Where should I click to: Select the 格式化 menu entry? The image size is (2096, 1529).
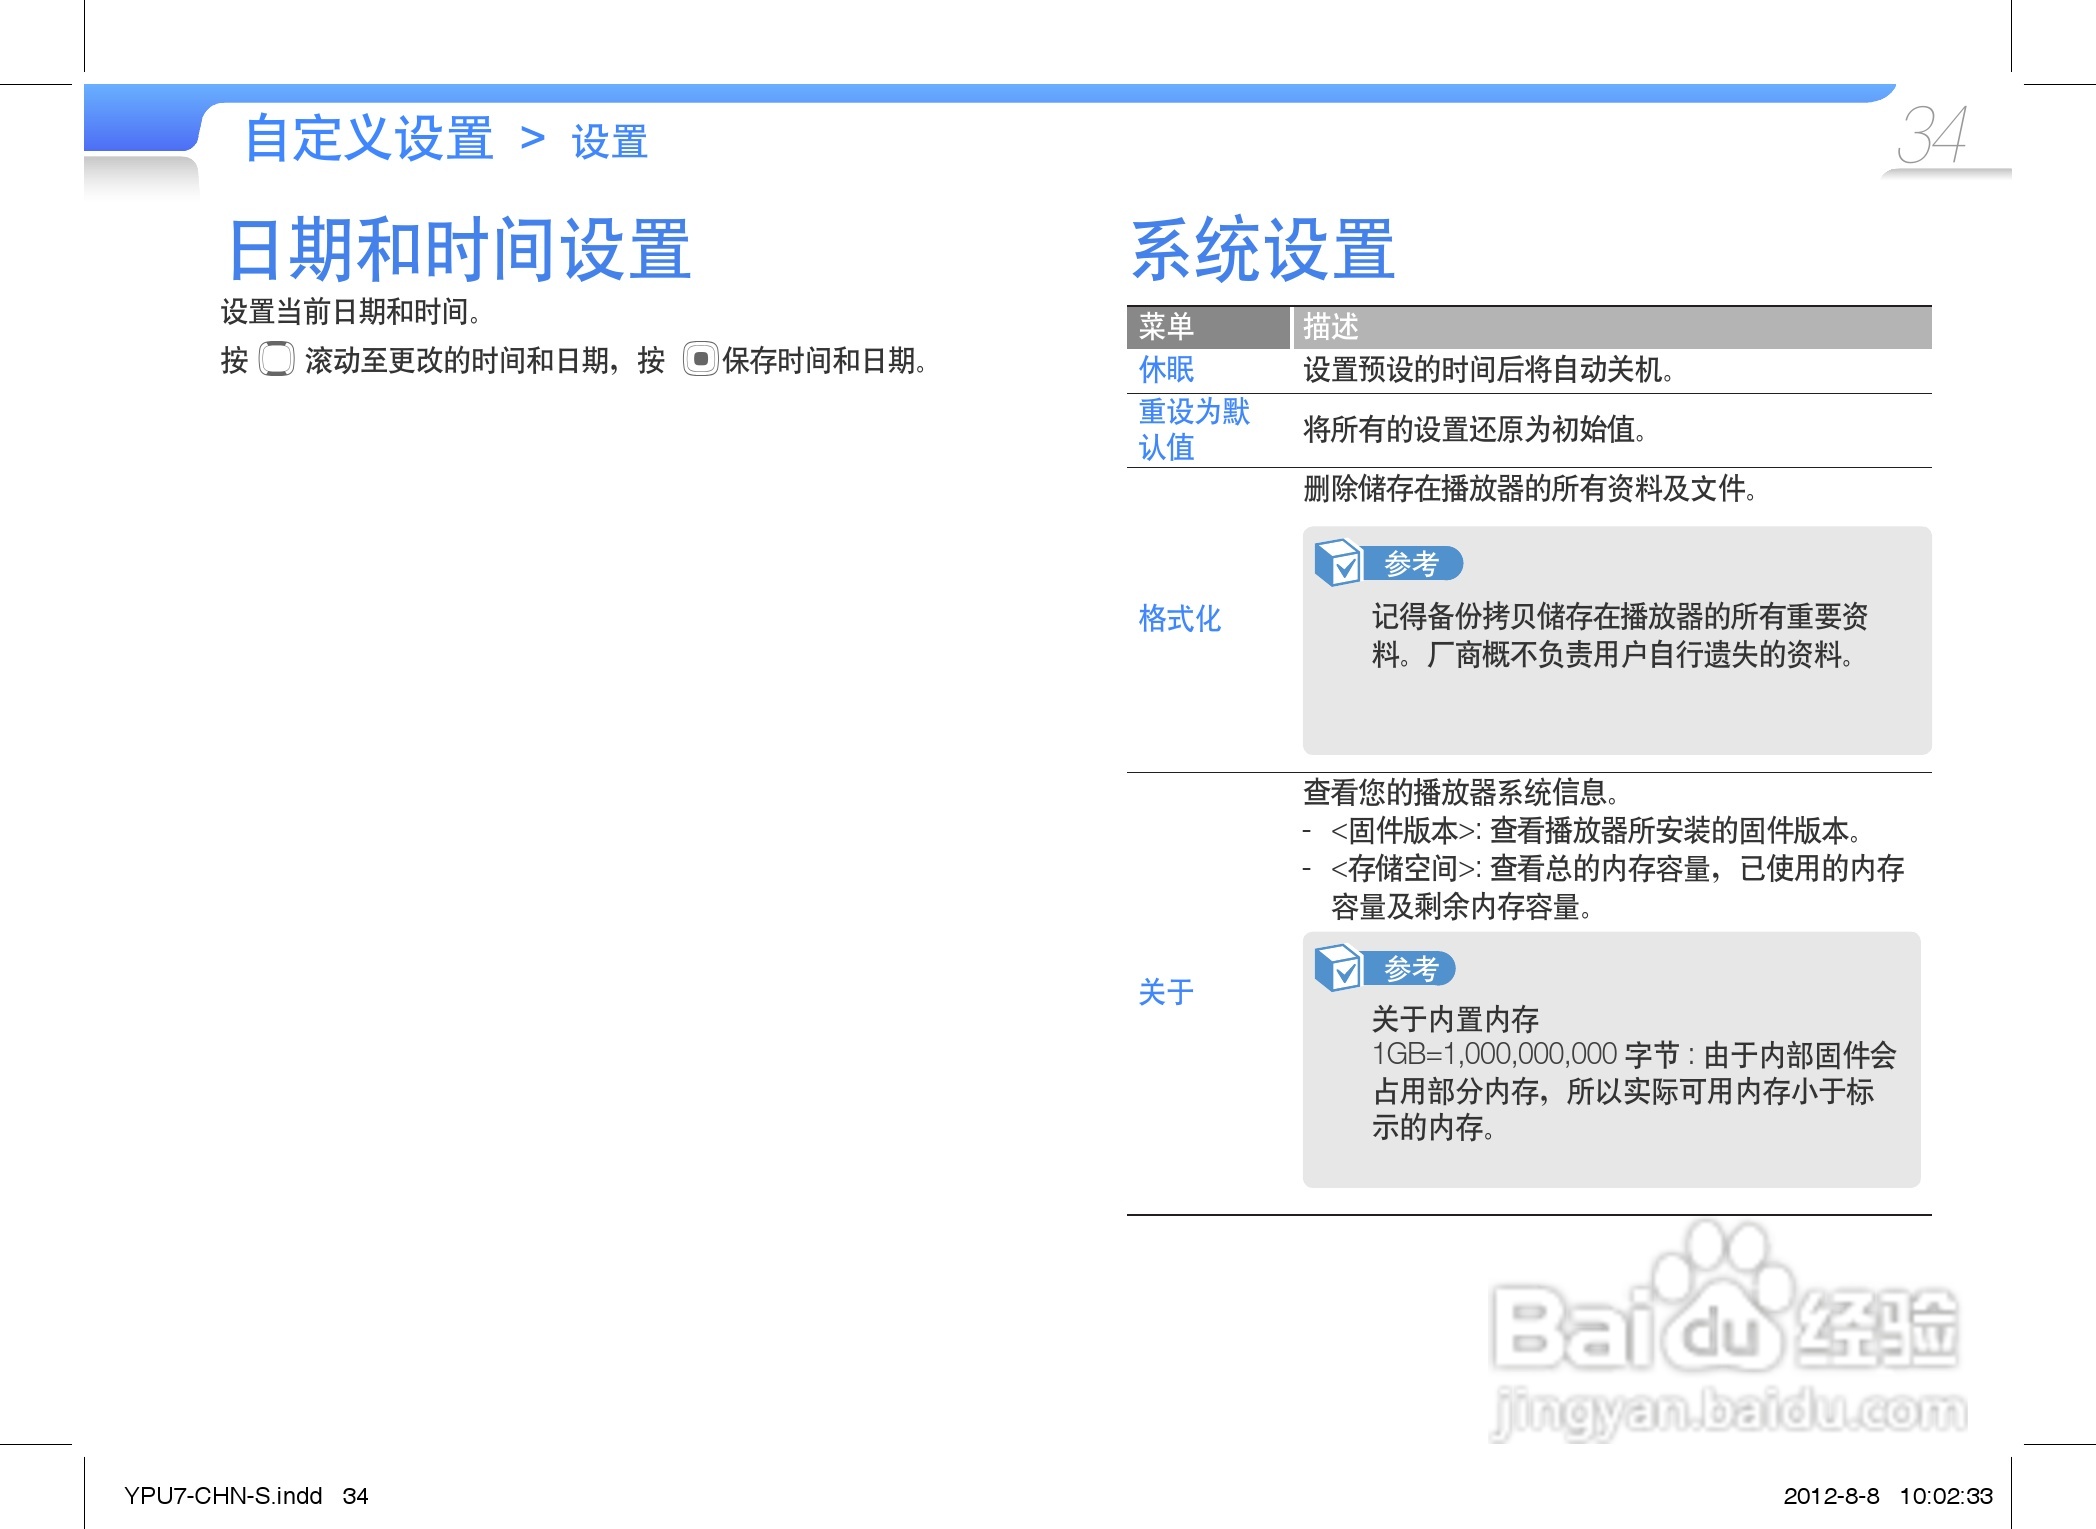click(1179, 619)
